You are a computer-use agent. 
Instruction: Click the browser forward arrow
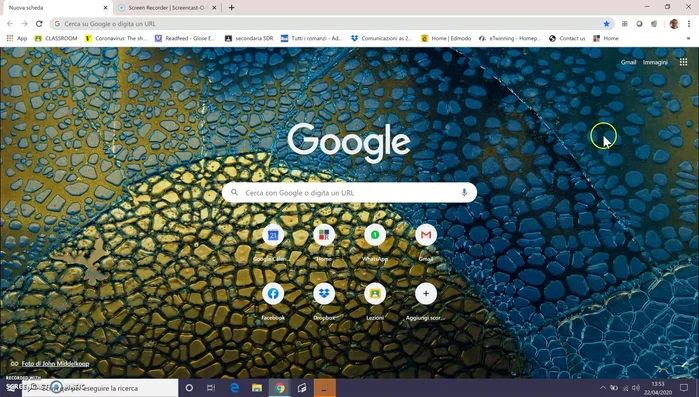(x=25, y=24)
